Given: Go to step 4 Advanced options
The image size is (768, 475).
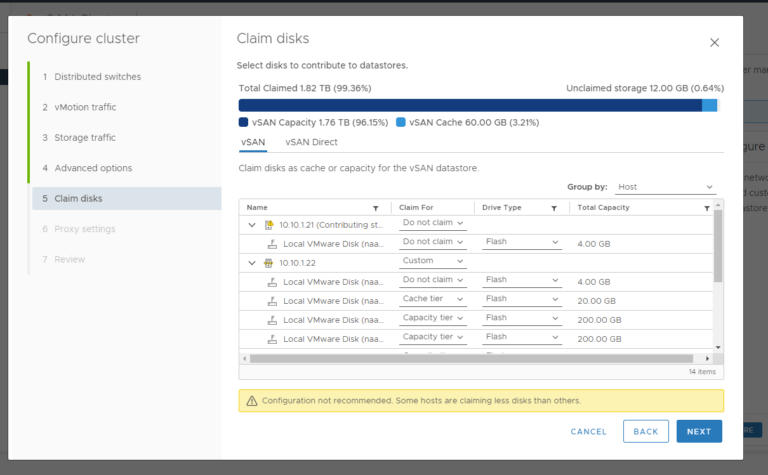Looking at the screenshot, I should (93, 168).
